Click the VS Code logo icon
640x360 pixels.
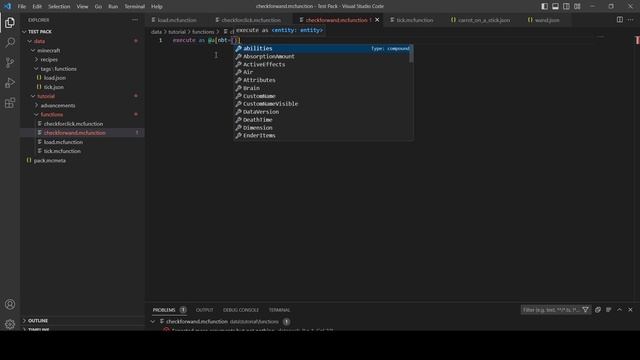click(x=7, y=6)
